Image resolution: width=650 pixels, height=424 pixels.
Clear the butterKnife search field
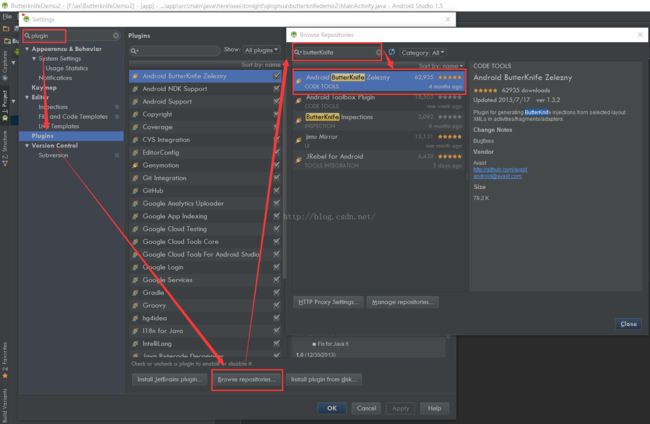[x=378, y=52]
